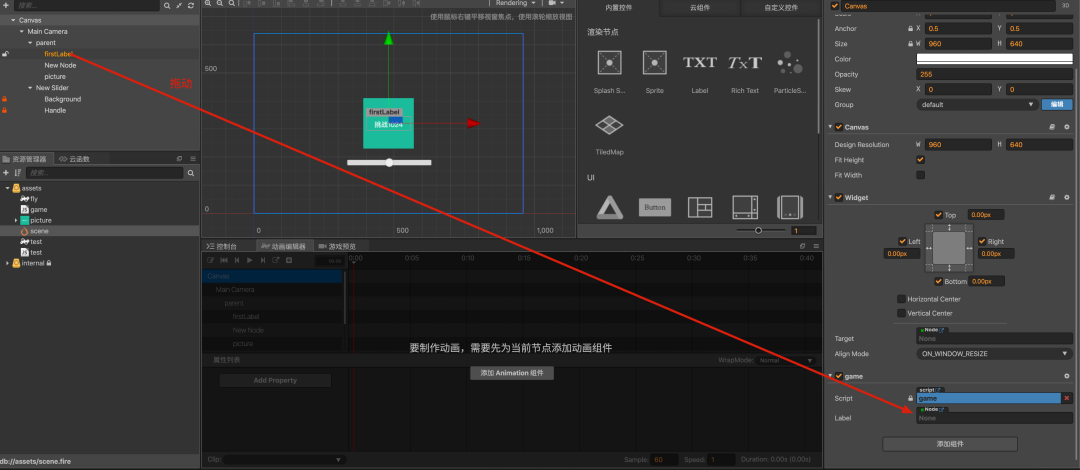
Task: Toggle the Widget Right checkbox
Action: (x=982, y=241)
